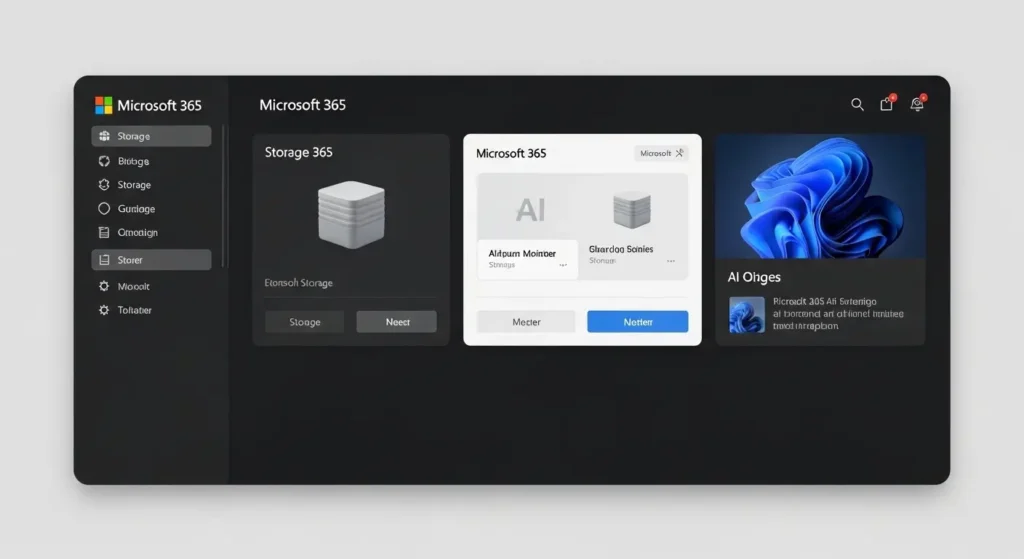Open the three-dot menu for Aldpum Moimber

[563, 265]
